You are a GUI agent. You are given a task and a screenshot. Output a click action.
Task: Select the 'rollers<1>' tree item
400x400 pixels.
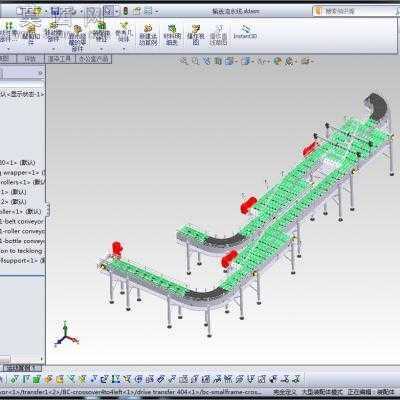coord(22,182)
